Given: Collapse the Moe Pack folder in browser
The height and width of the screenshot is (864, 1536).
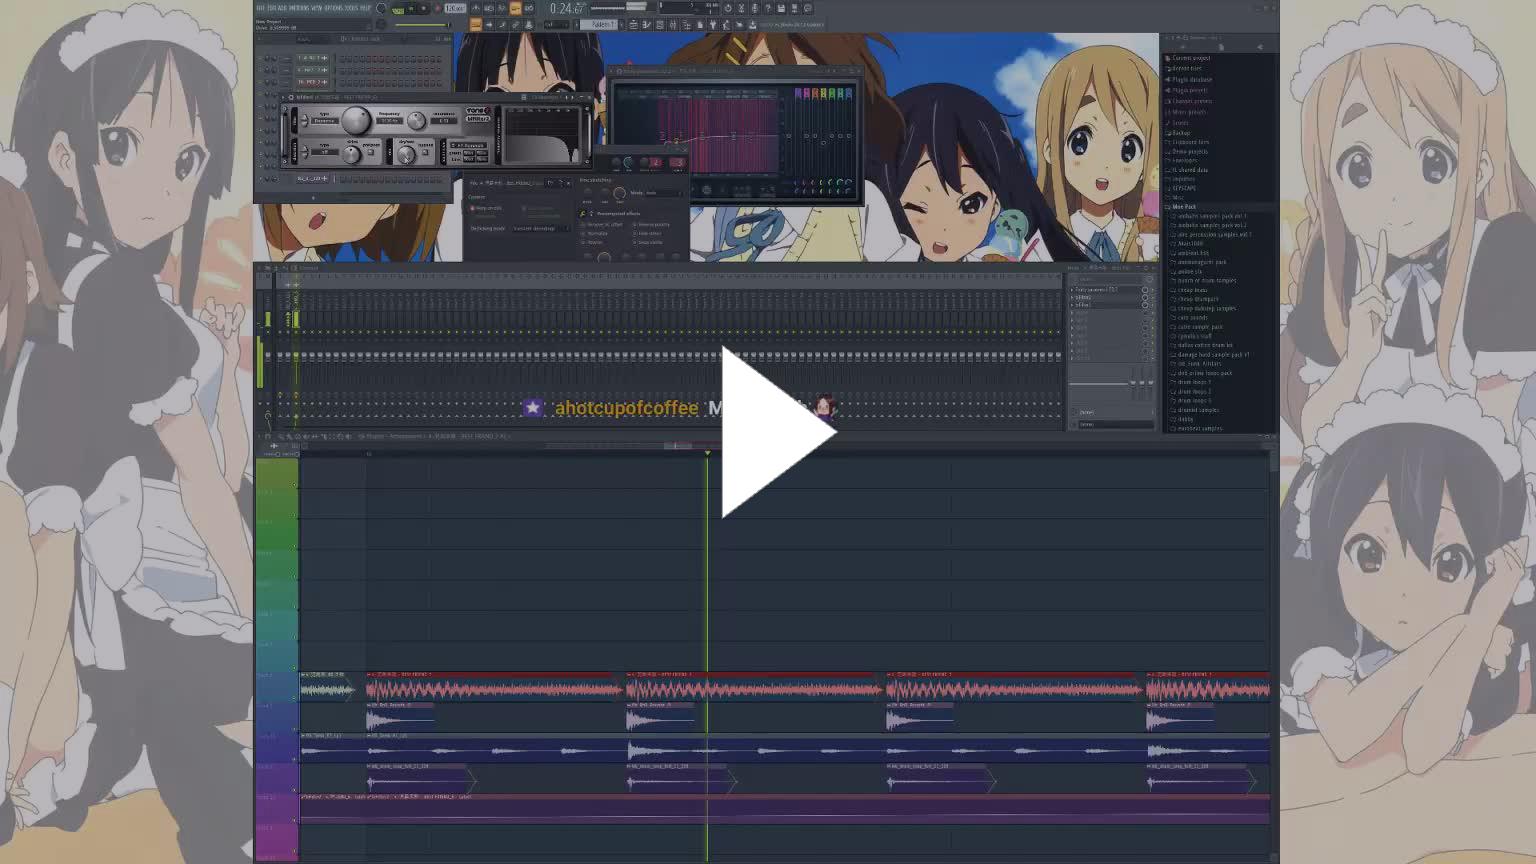Looking at the screenshot, I should click(x=1168, y=207).
